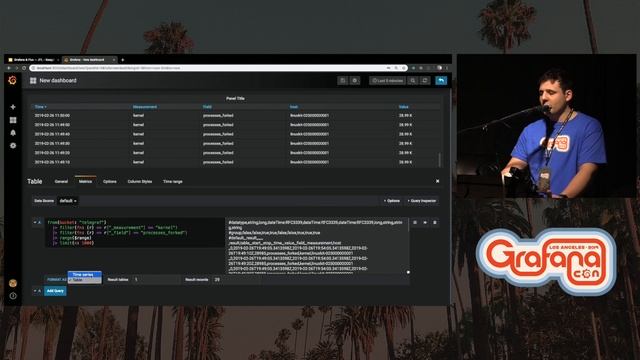Click the table row timed 11:49:10
Image resolution: width=640 pixels, height=360 pixels.
[x=236, y=162]
